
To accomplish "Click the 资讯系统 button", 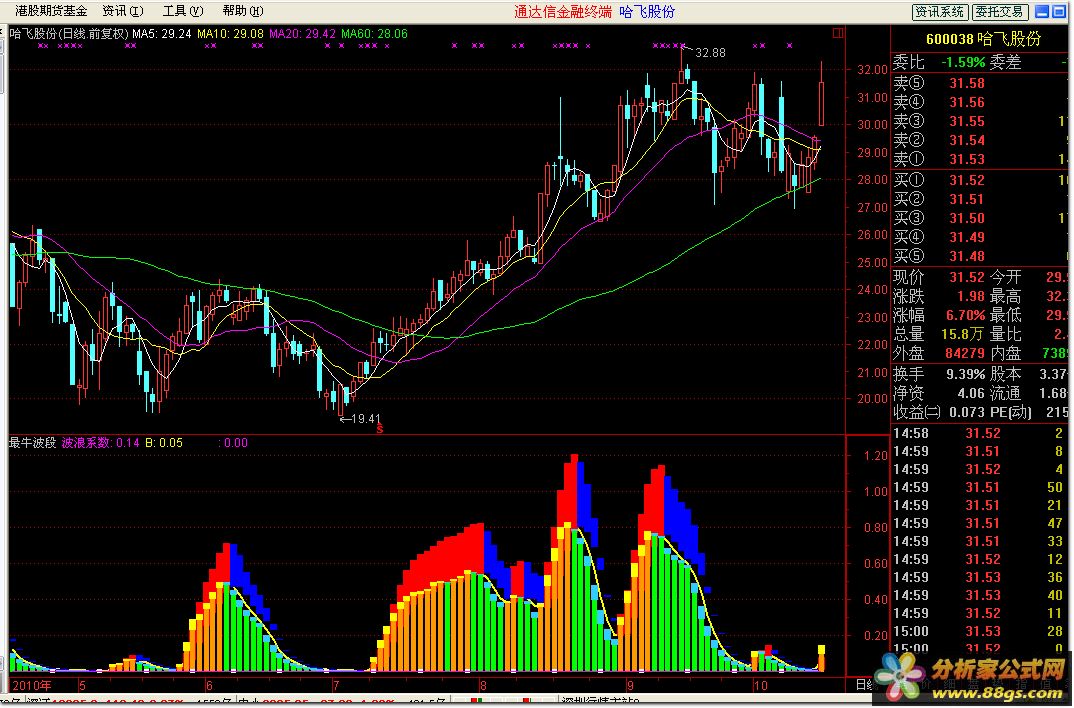I will pyautogui.click(x=940, y=12).
